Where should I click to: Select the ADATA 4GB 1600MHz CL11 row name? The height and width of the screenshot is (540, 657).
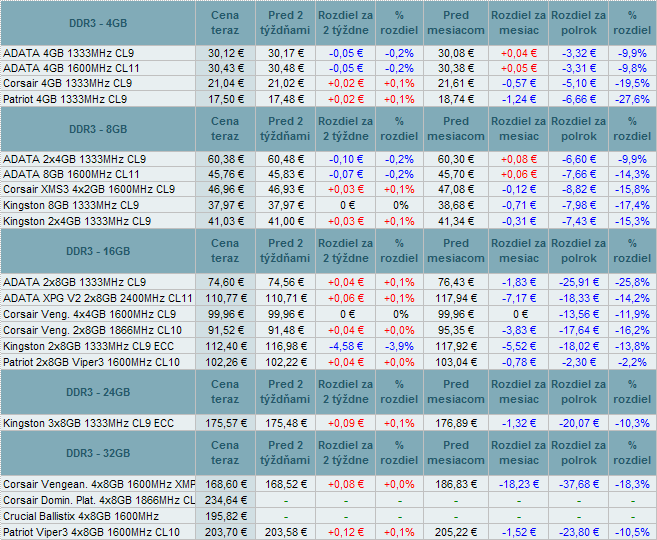click(71, 68)
